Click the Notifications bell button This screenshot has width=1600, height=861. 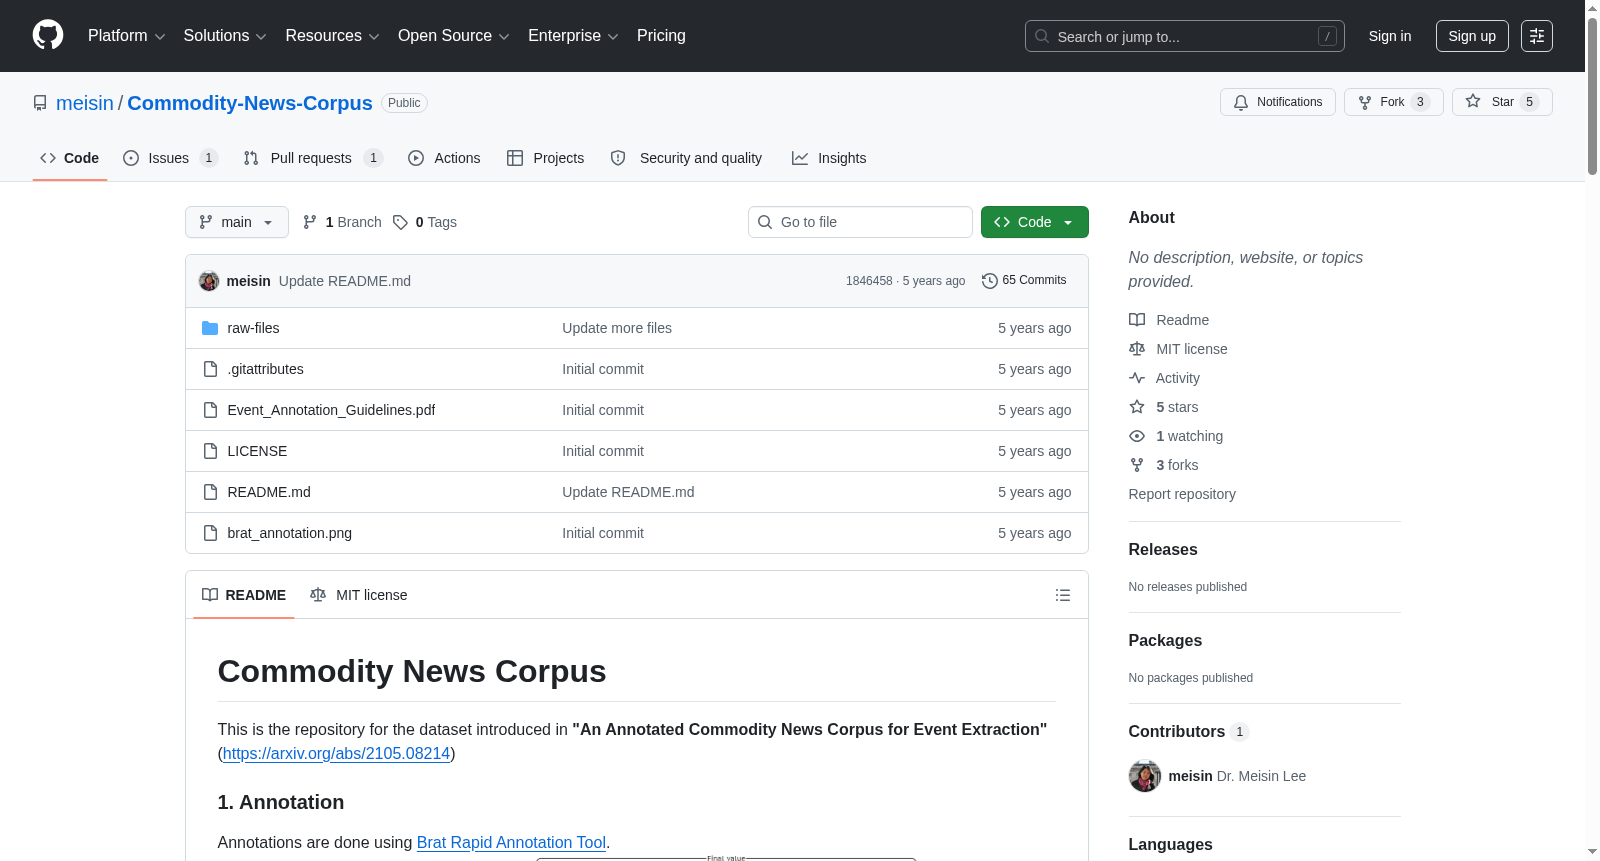pyautogui.click(x=1277, y=102)
